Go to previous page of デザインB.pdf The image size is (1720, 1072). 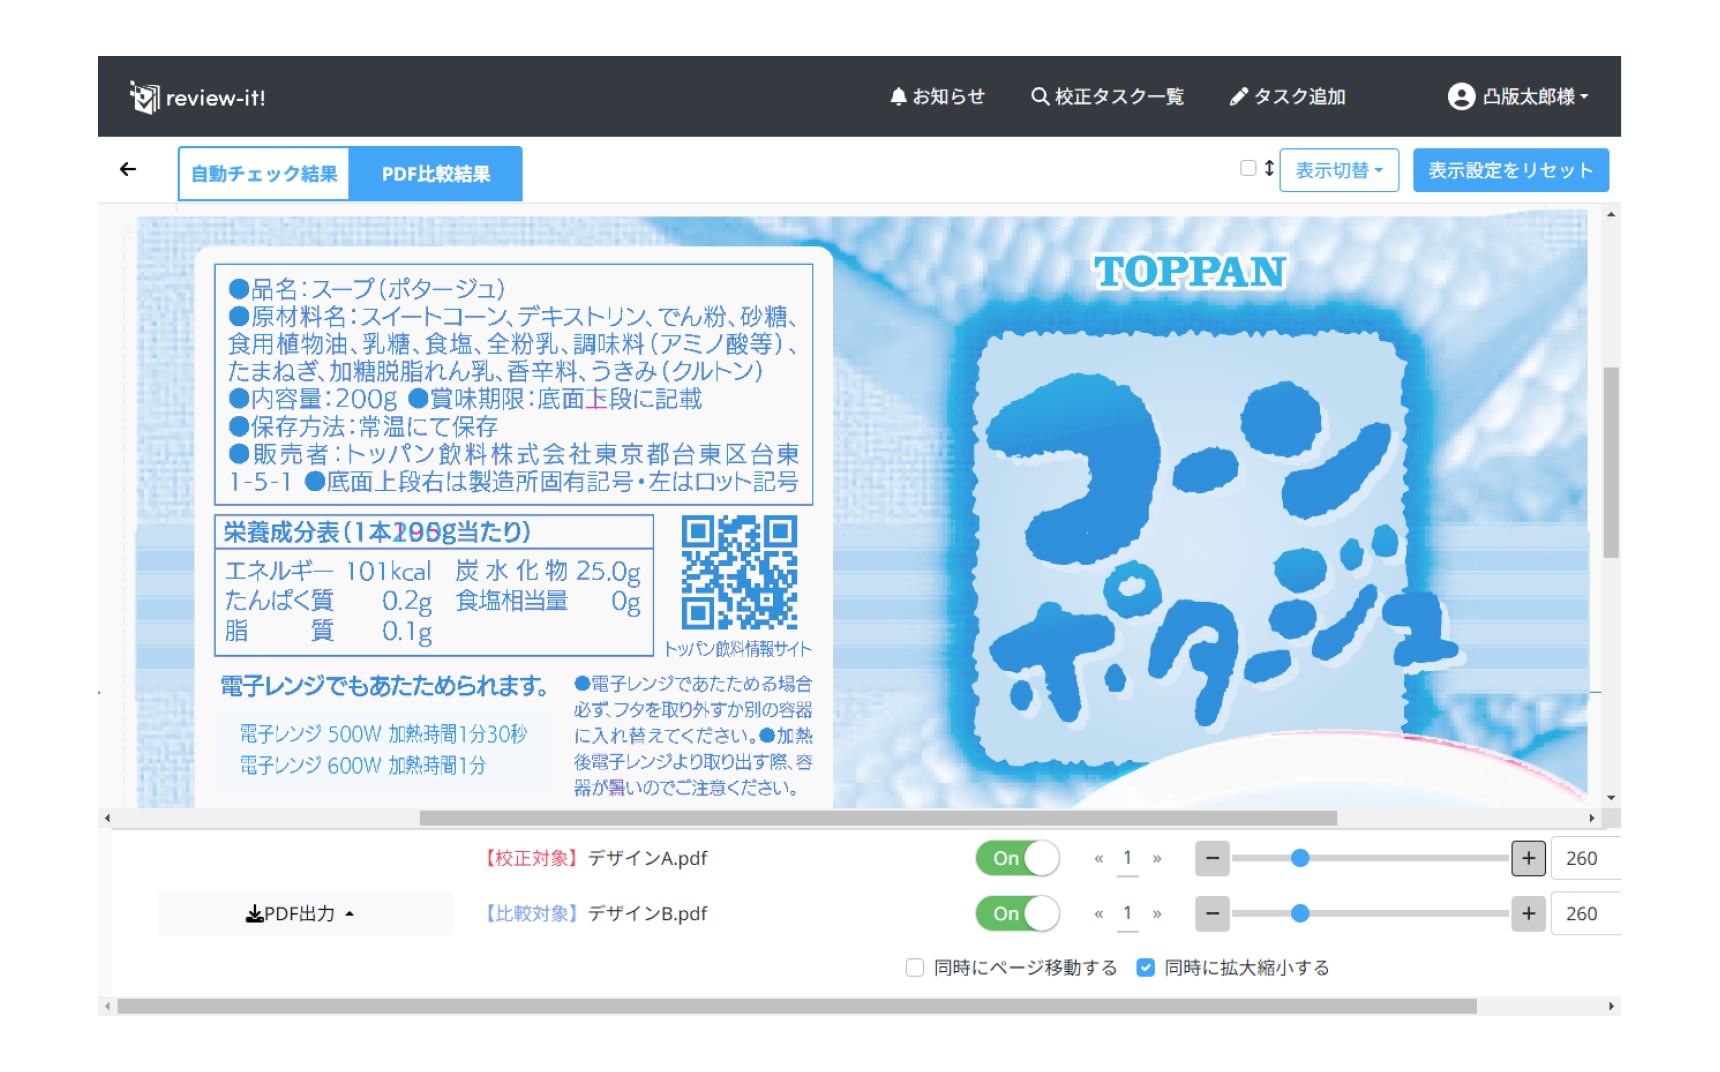[x=1098, y=913]
